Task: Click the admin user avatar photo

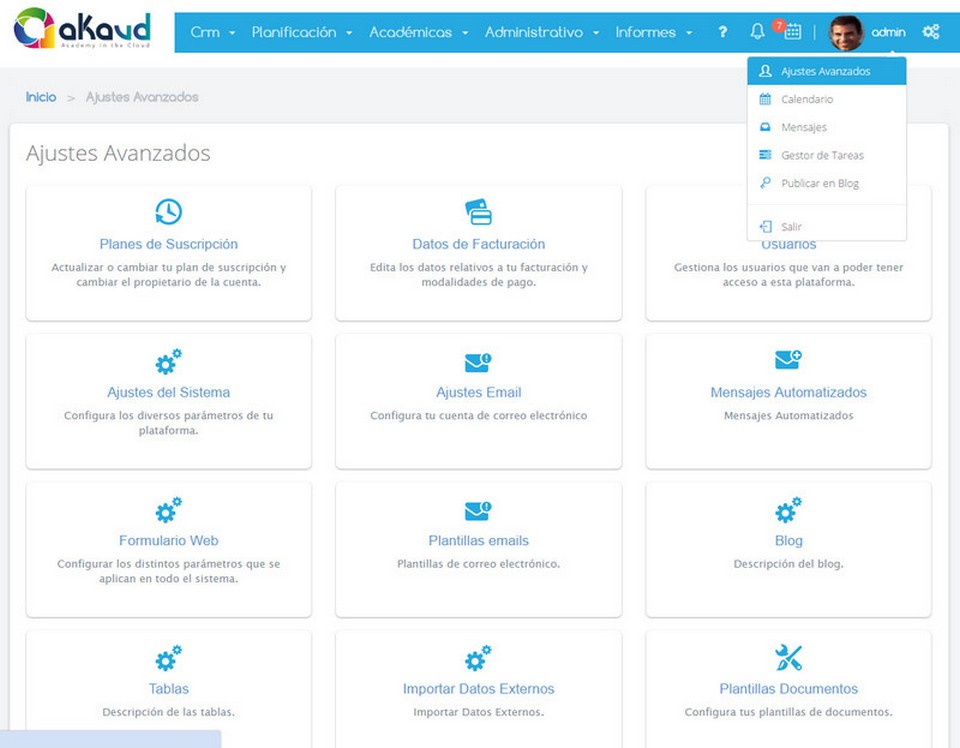Action: 846,32
